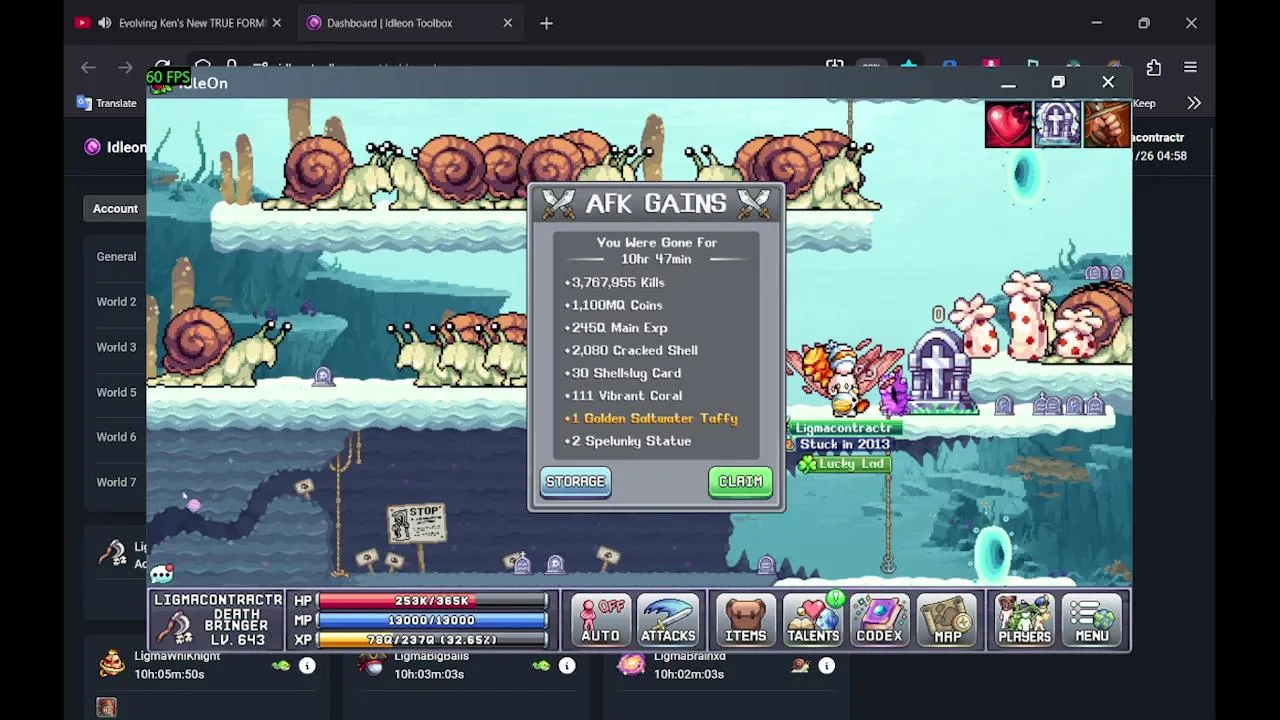Show more bookmarks chevron
1280x720 pixels.
pyautogui.click(x=1193, y=103)
